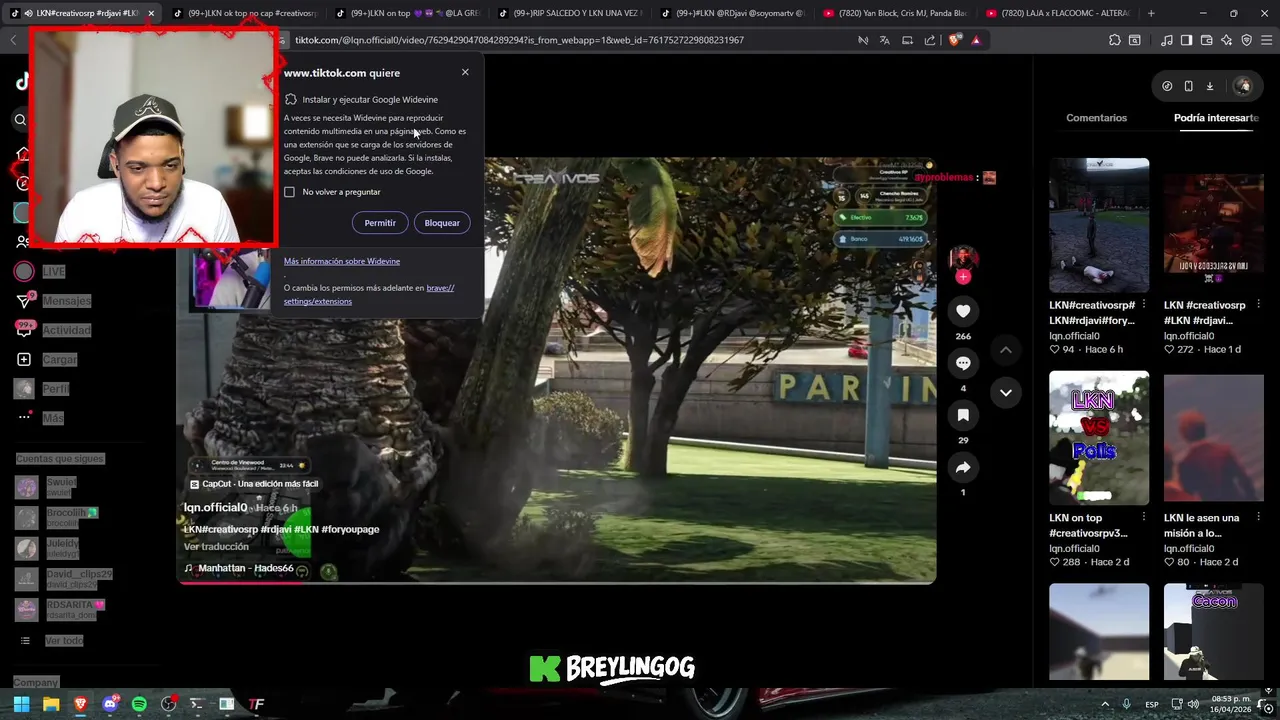1280x720 pixels.
Task: Click the Bloquear button in Widevine prompt
Action: (x=442, y=223)
